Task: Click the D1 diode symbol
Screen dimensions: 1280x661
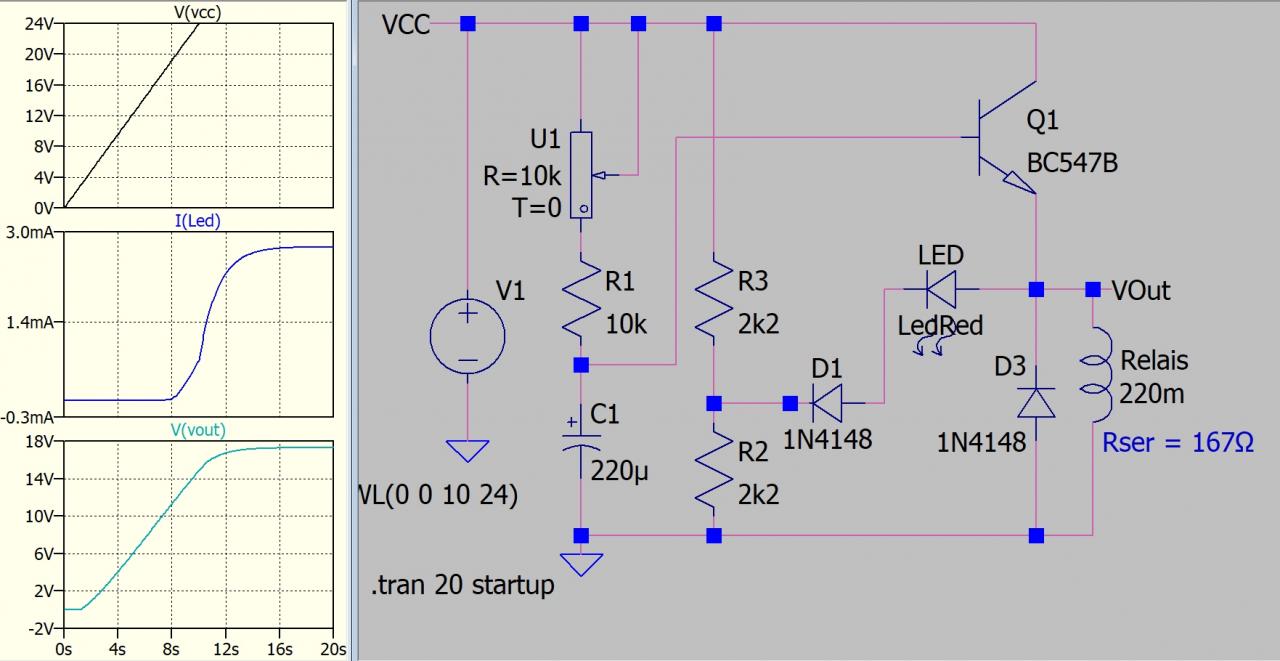Action: 826,404
